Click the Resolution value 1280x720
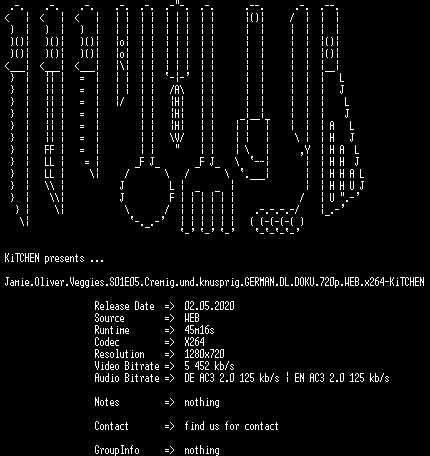This screenshot has width=430, height=456. [x=204, y=354]
